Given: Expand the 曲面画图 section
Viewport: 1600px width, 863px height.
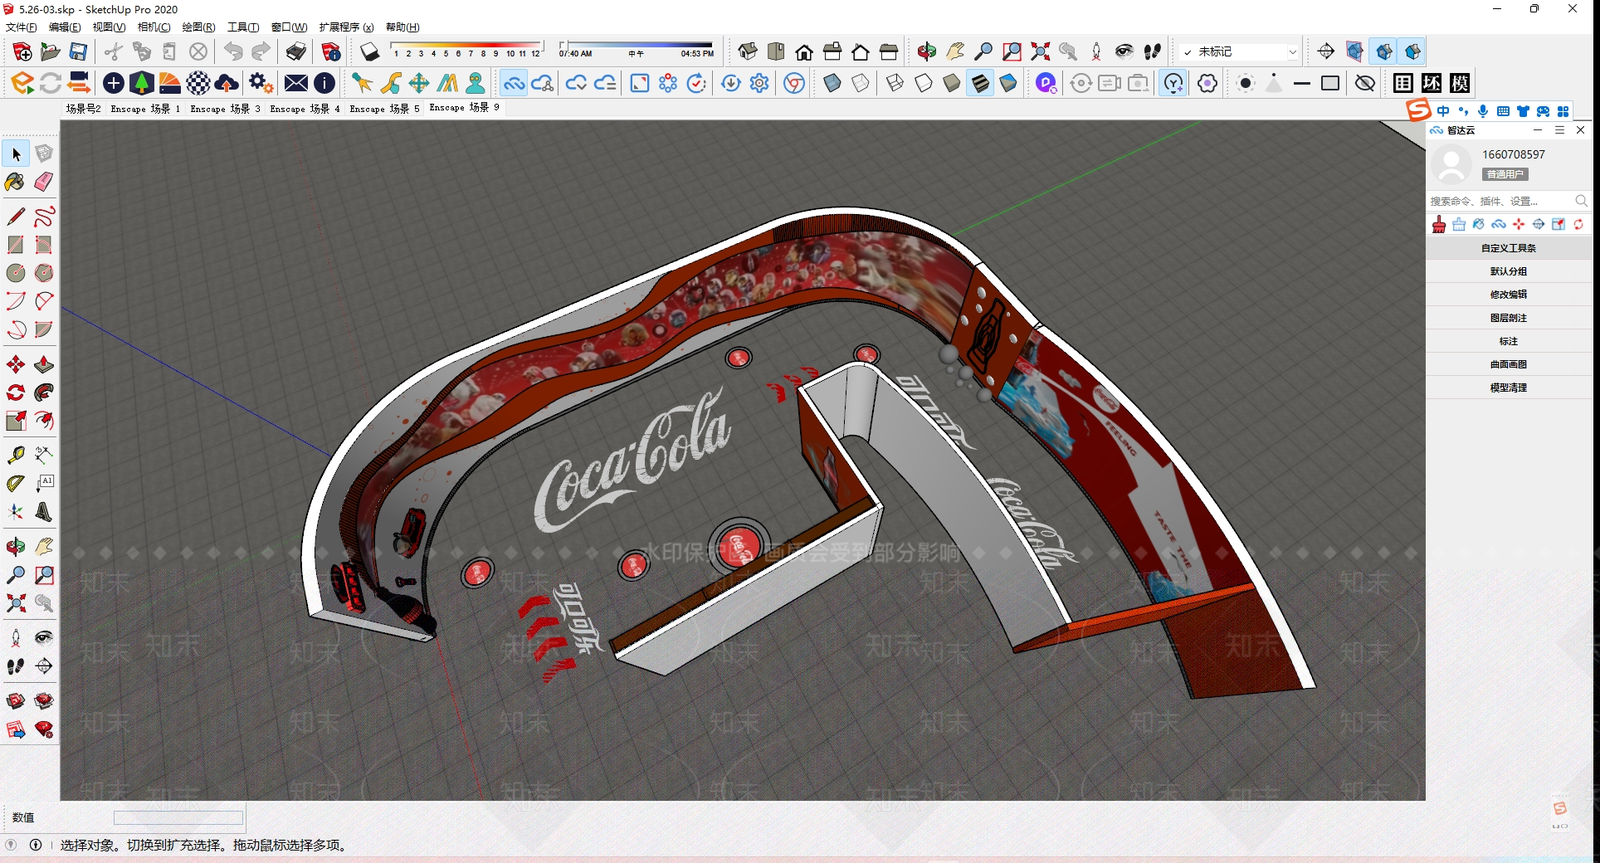Looking at the screenshot, I should click(x=1508, y=364).
